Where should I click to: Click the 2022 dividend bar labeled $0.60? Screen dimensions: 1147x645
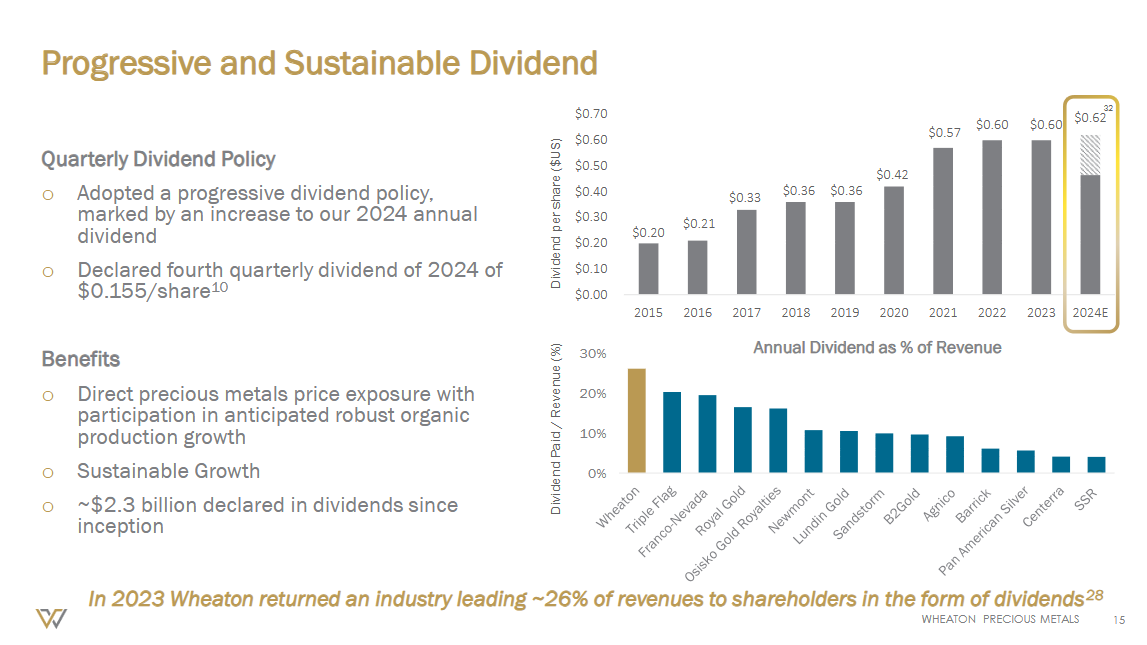pyautogui.click(x=992, y=217)
